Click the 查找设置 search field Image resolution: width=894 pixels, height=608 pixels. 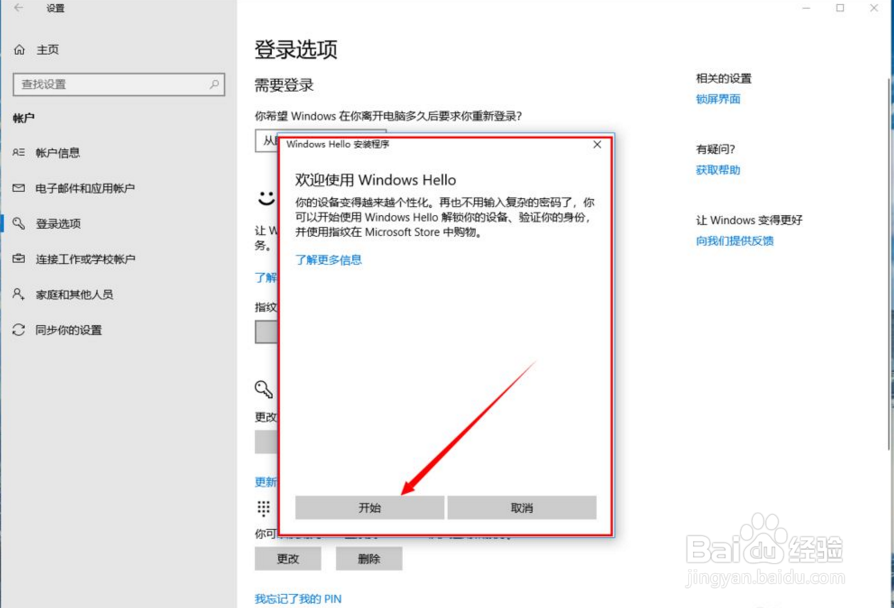(x=119, y=84)
